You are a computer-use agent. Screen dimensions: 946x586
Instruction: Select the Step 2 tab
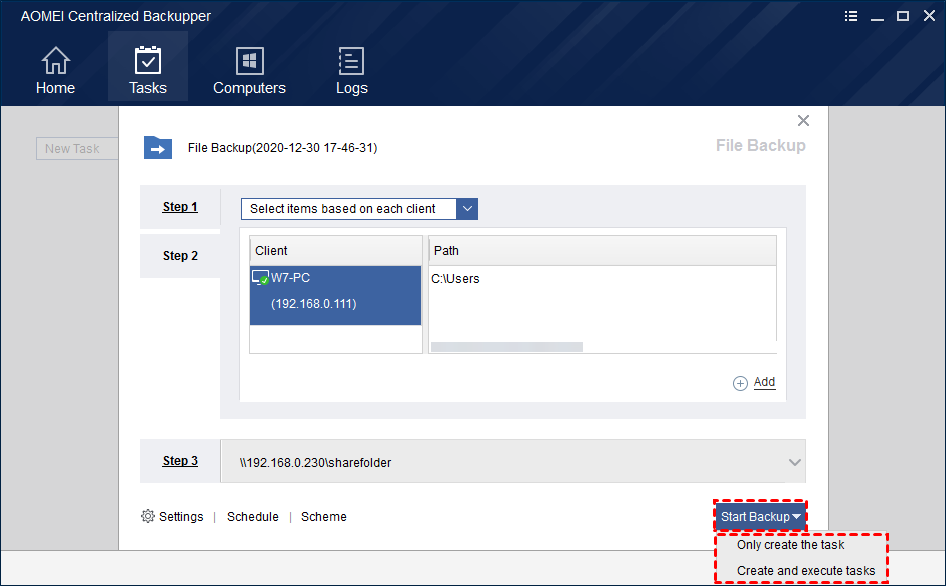[x=180, y=256]
